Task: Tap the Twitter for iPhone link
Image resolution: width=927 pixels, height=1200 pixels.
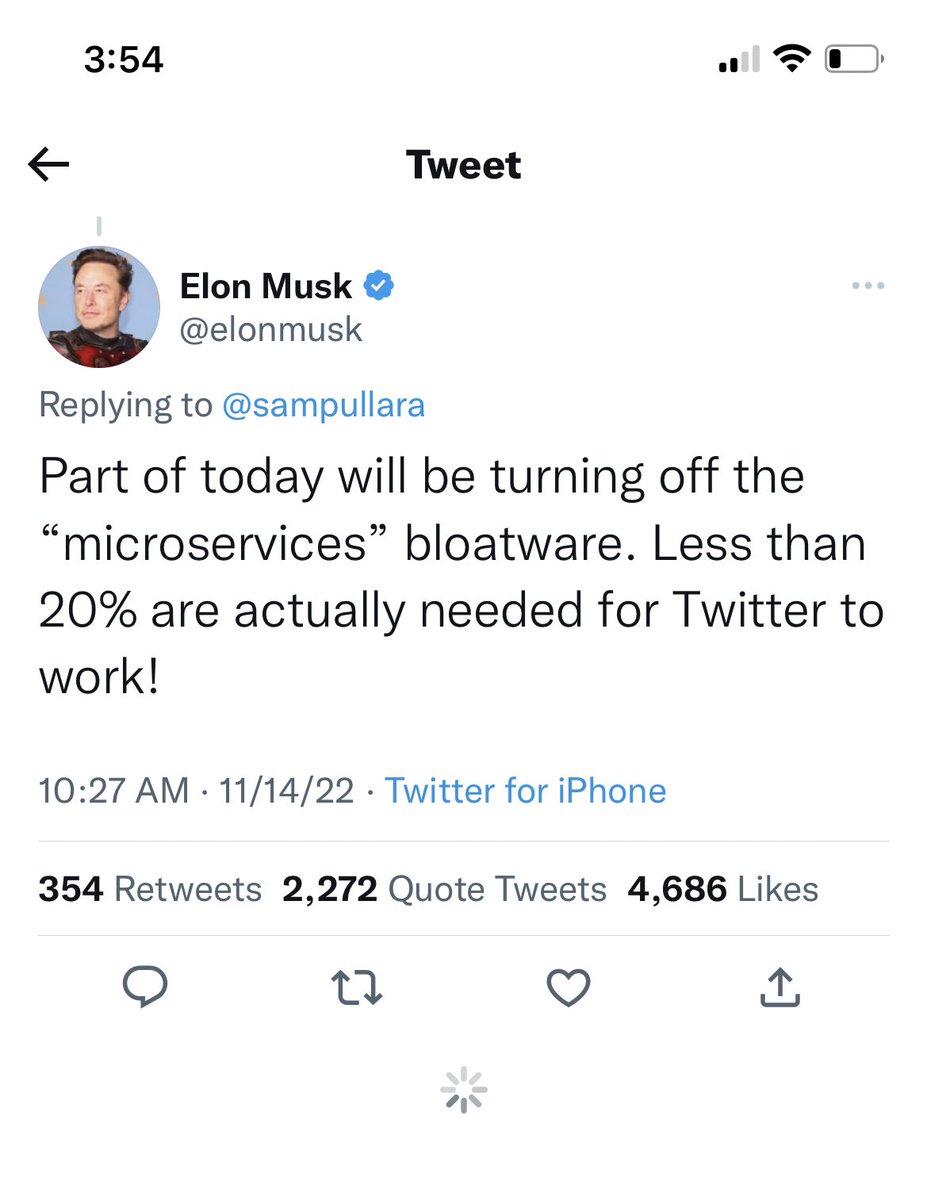Action: tap(526, 791)
